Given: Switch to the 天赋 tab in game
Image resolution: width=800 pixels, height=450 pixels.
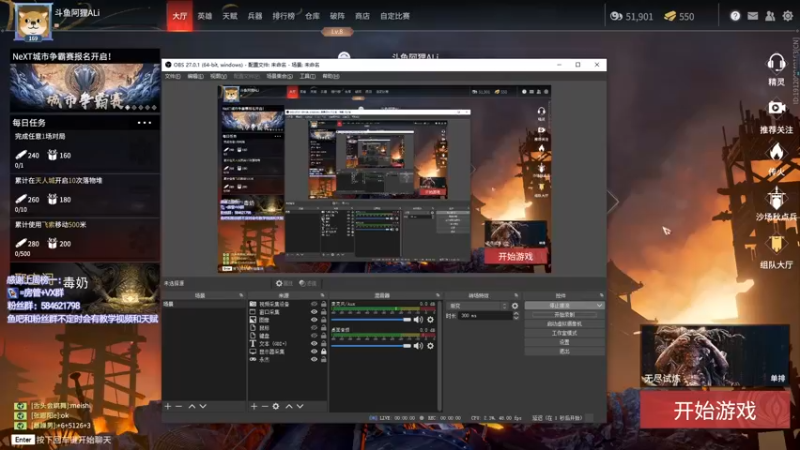Looking at the screenshot, I should (x=230, y=16).
